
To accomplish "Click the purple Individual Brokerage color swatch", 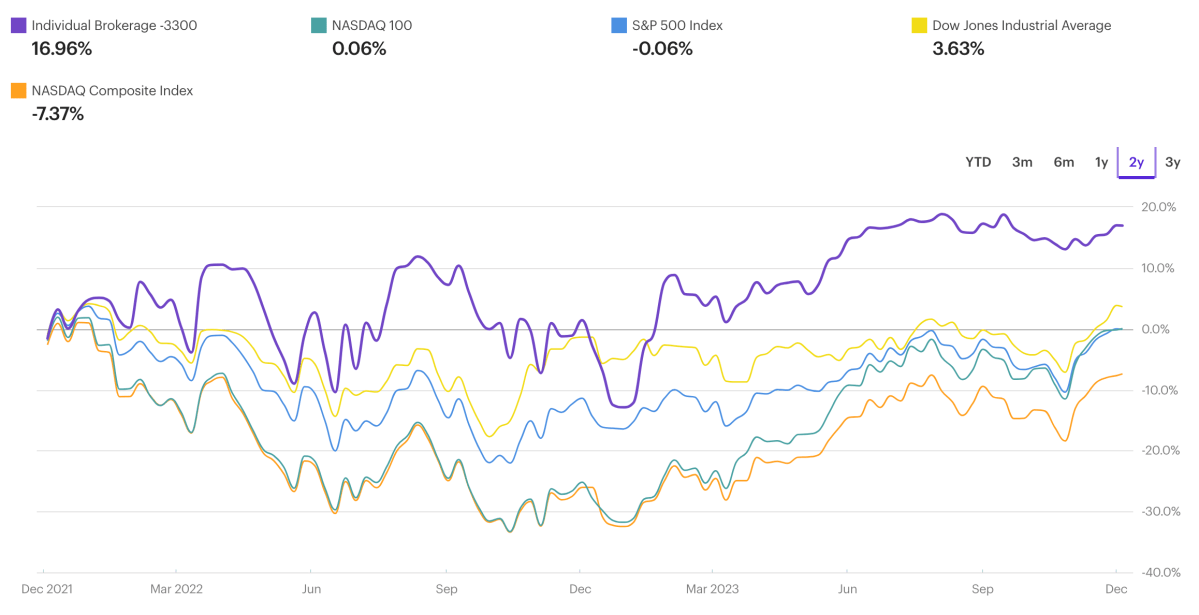I will coord(18,25).
